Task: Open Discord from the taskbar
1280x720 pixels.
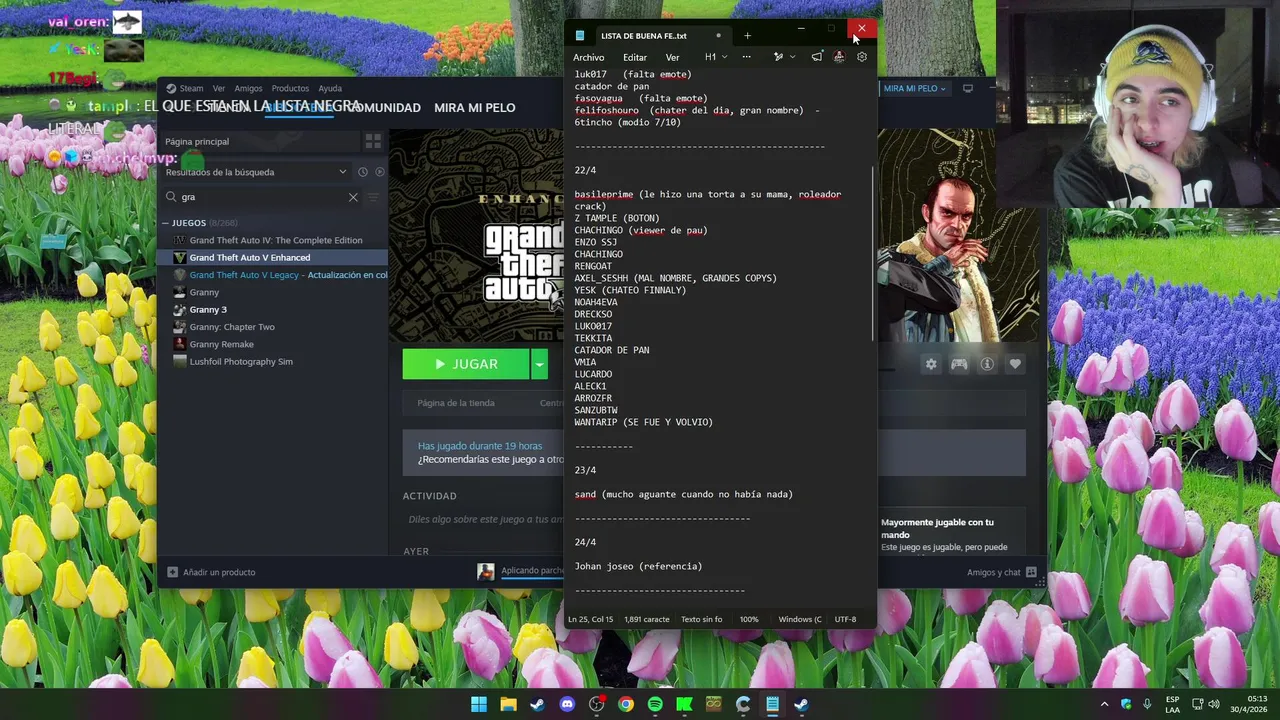Action: point(567,704)
